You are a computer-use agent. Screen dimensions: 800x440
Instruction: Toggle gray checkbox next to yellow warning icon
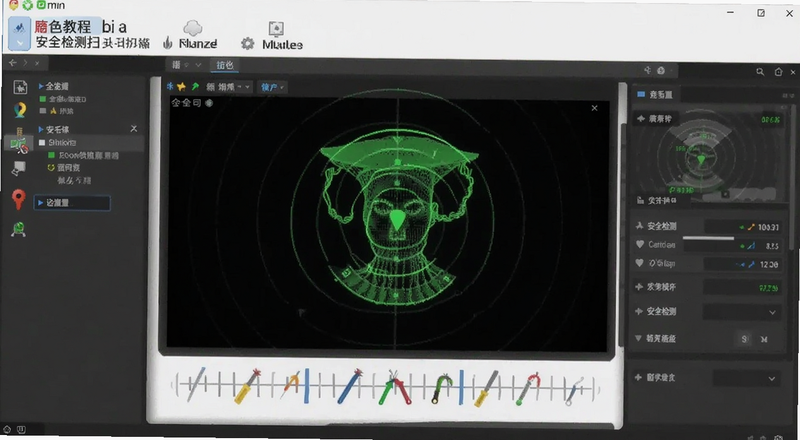pos(43,111)
